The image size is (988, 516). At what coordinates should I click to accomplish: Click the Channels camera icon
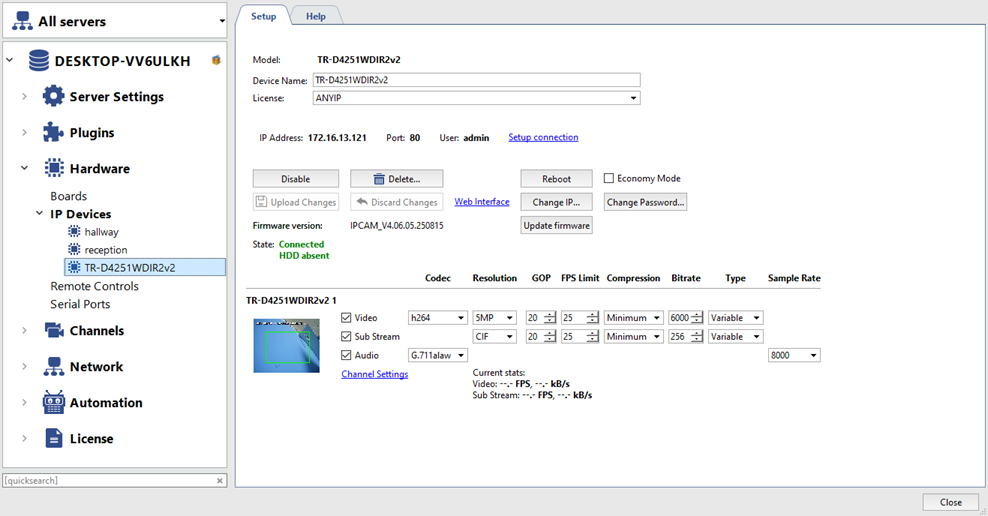coord(53,331)
